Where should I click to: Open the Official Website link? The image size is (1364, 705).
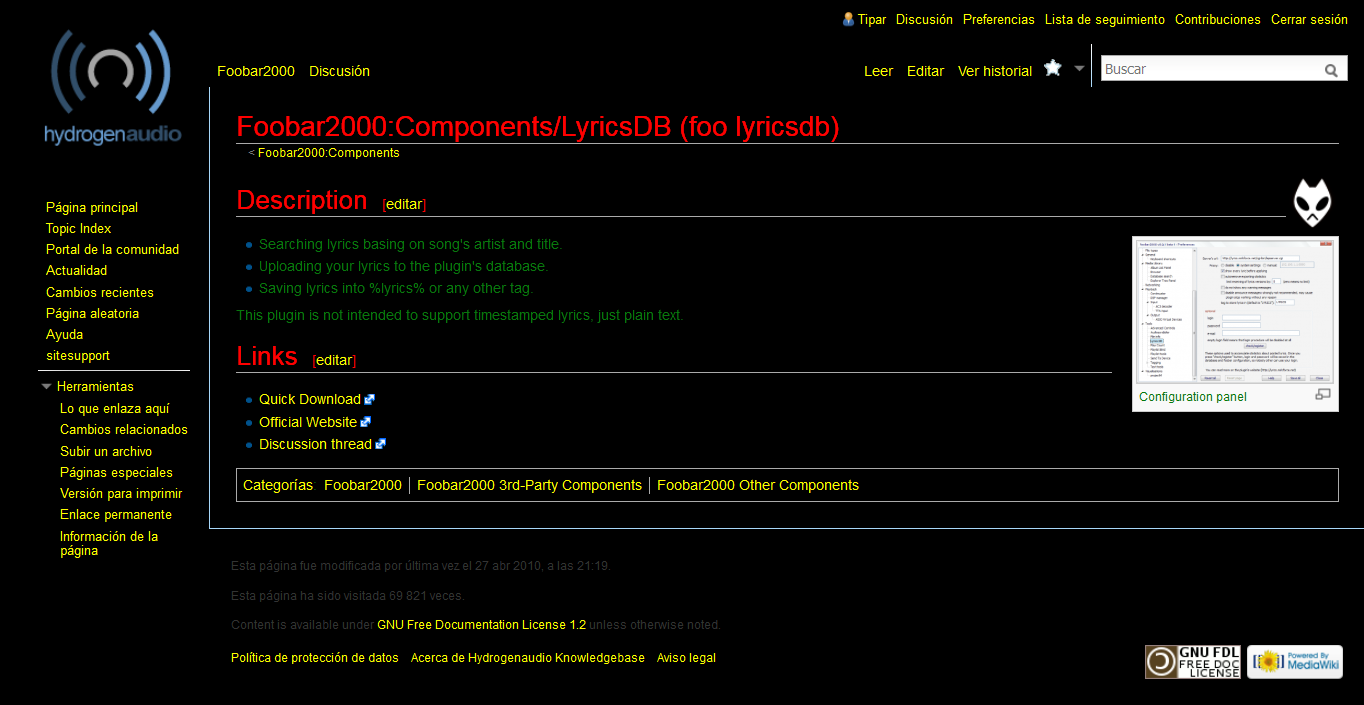(308, 422)
